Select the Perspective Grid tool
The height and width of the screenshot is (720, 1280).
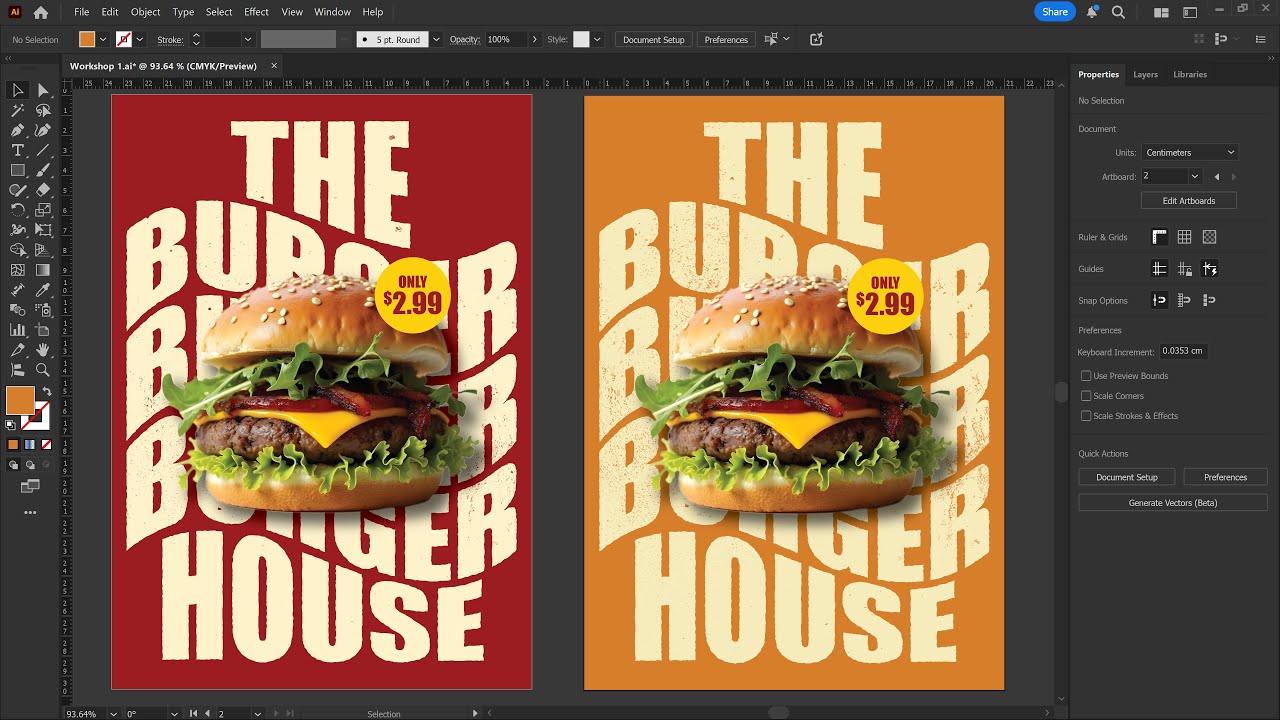43,250
